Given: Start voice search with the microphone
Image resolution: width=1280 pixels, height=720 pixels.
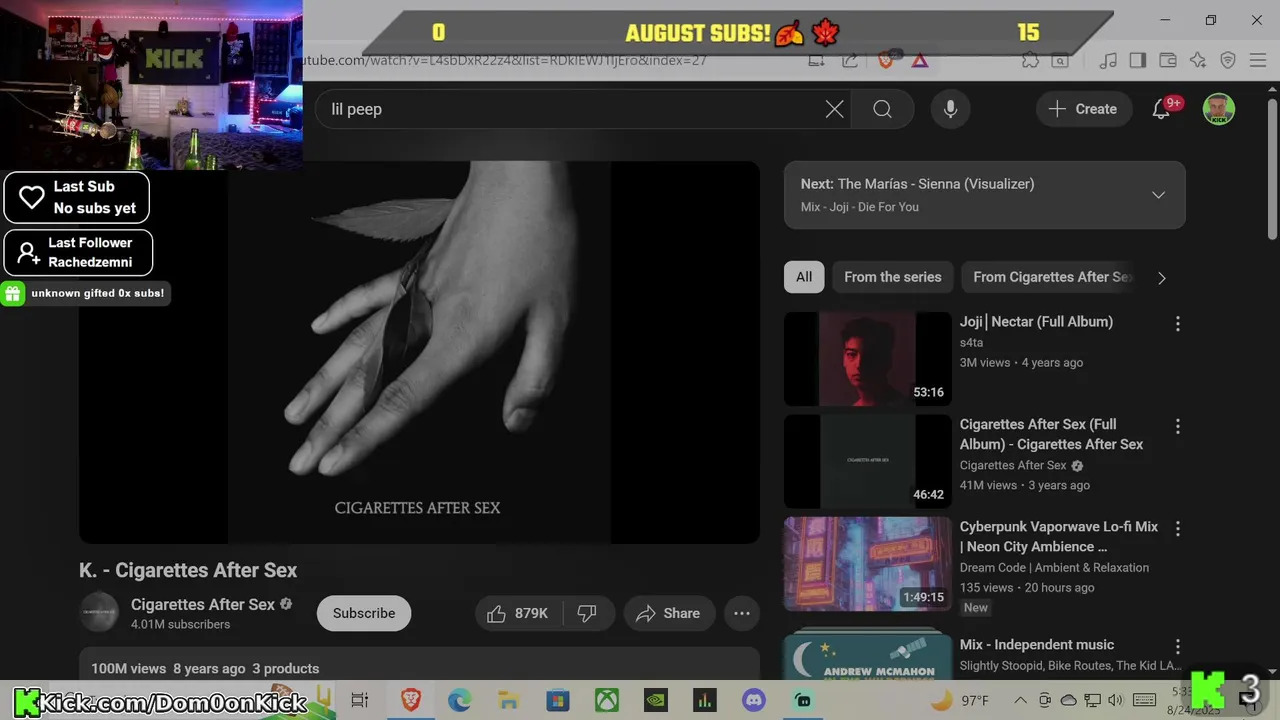Looking at the screenshot, I should point(950,109).
